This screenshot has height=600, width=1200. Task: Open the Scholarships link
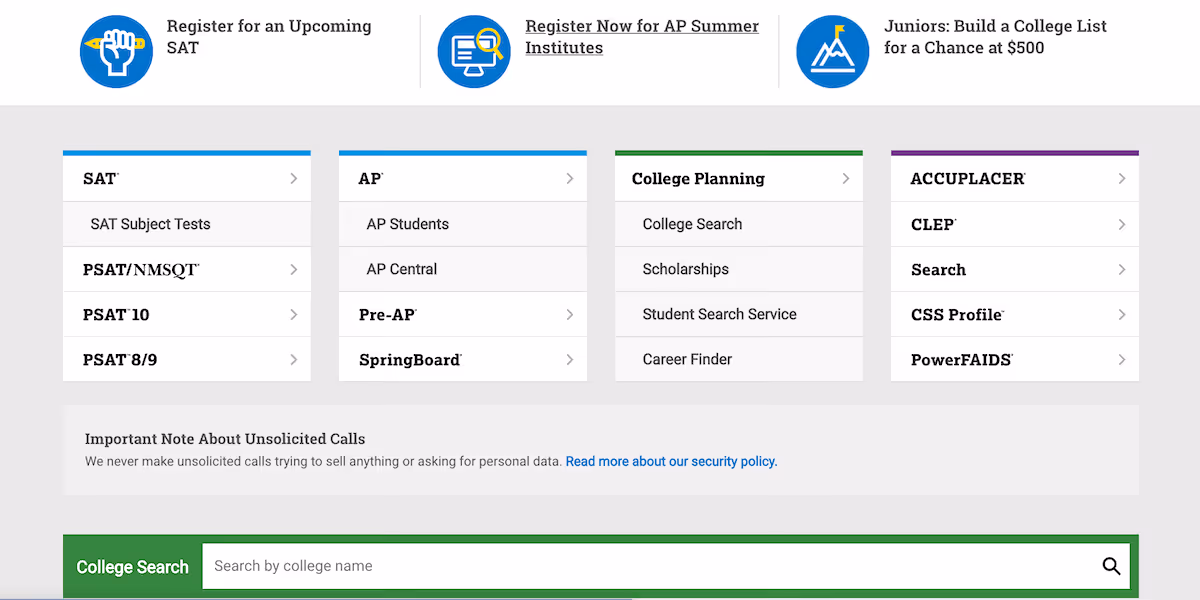coord(686,269)
